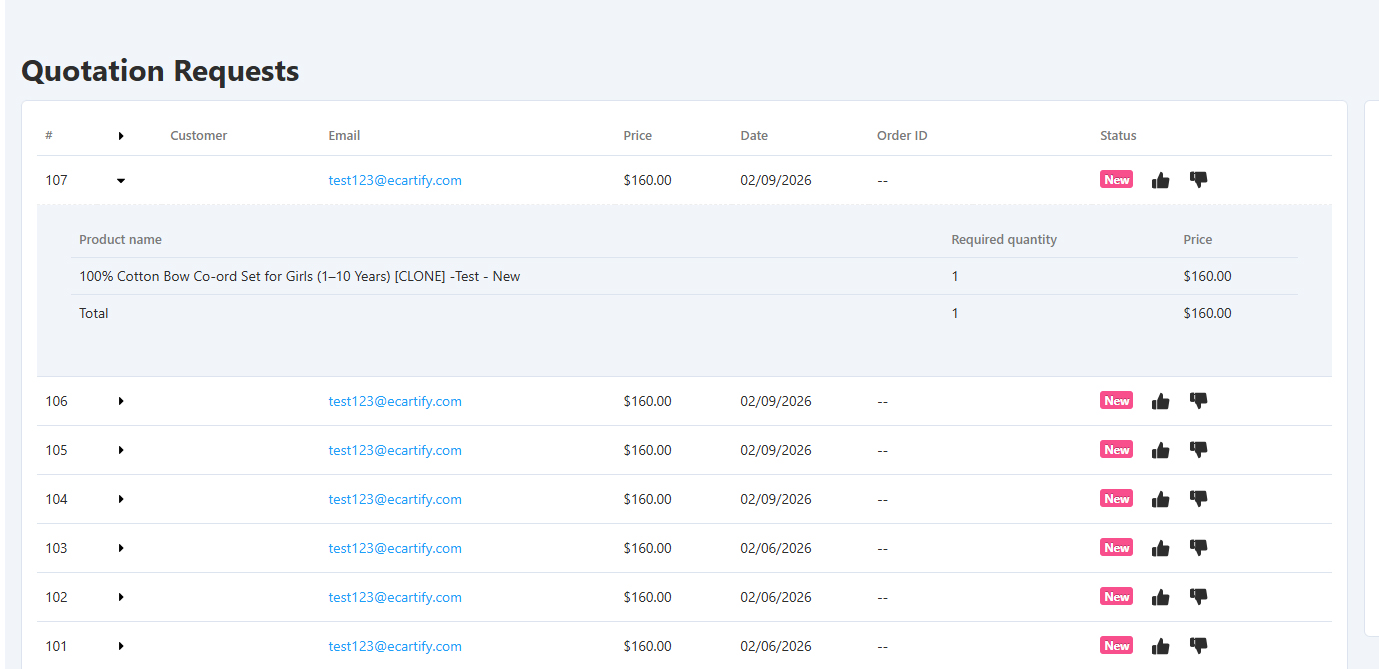The image size is (1379, 669).
Task: Click the Price column header
Action: [x=637, y=136]
